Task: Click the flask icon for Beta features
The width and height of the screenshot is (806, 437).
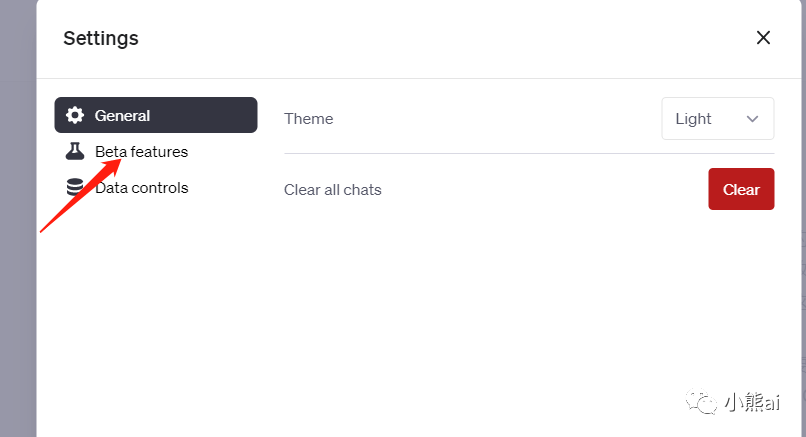Action: point(74,152)
